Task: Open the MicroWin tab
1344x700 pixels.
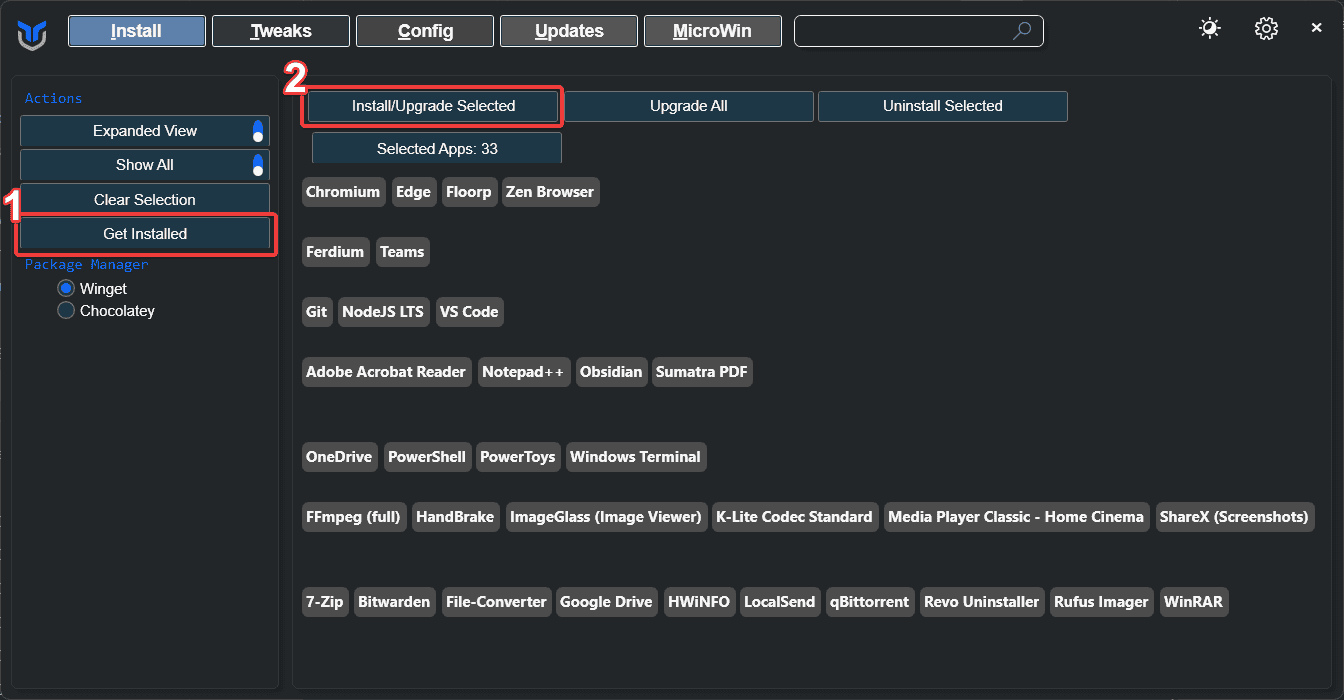Action: [712, 31]
